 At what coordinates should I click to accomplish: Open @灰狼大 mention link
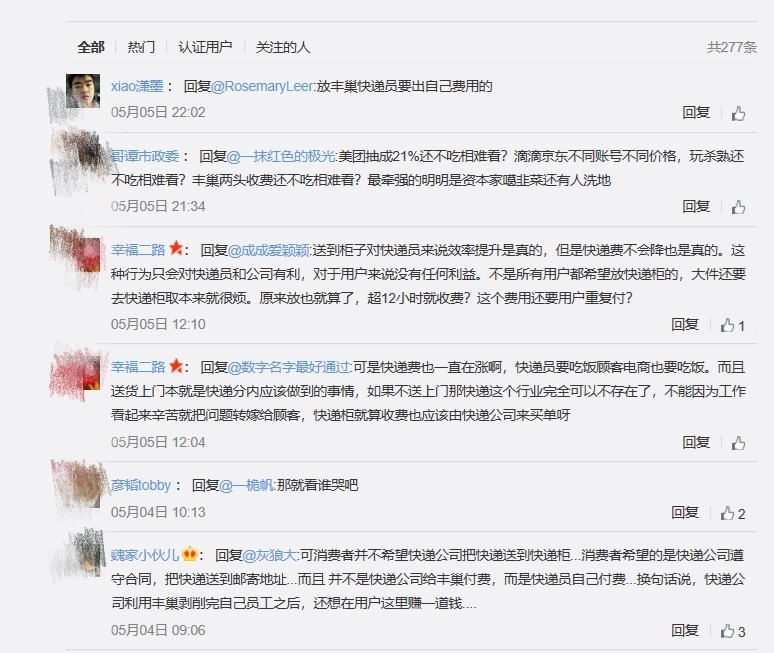270,555
